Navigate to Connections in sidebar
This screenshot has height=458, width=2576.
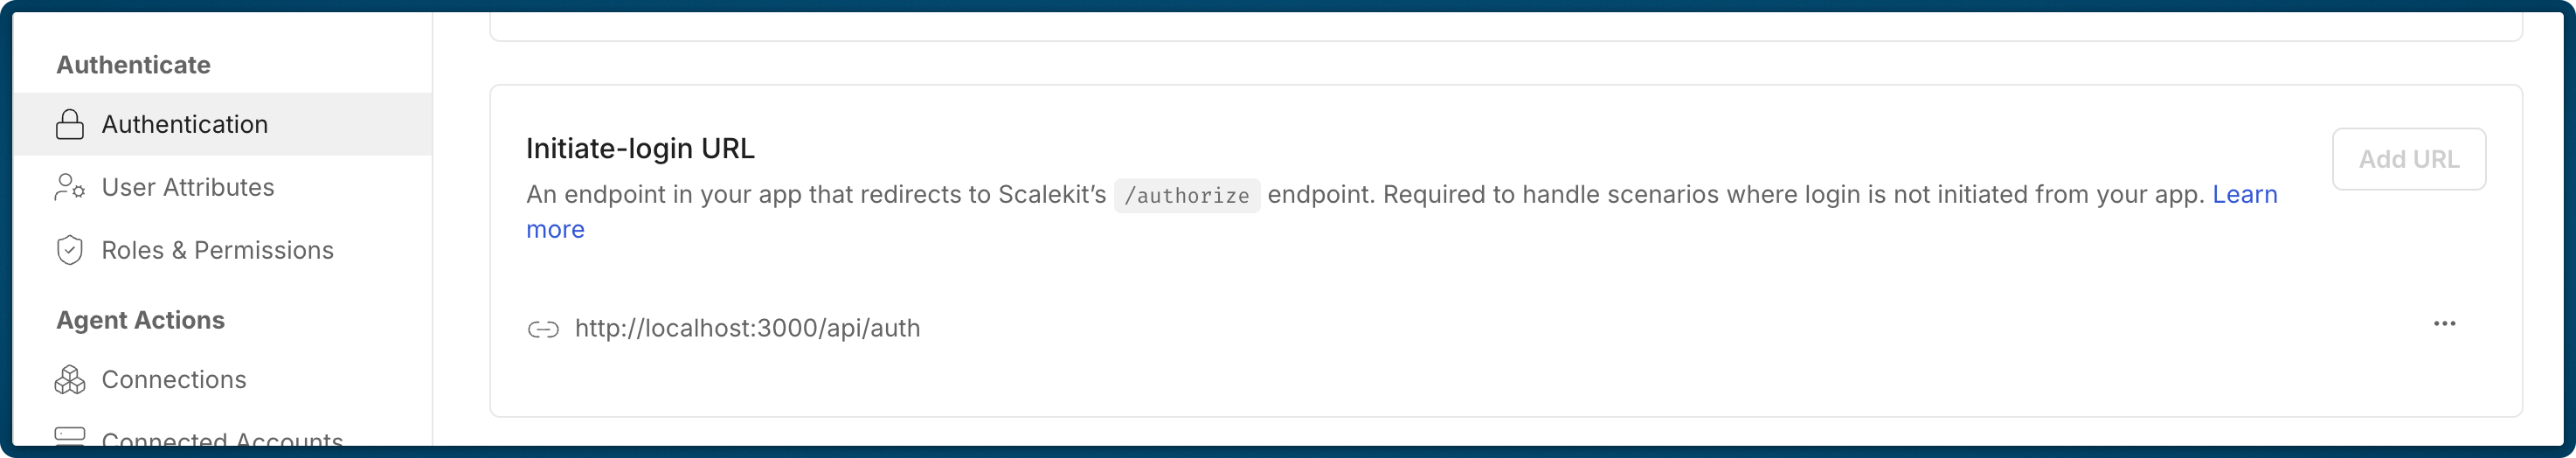[x=174, y=380]
